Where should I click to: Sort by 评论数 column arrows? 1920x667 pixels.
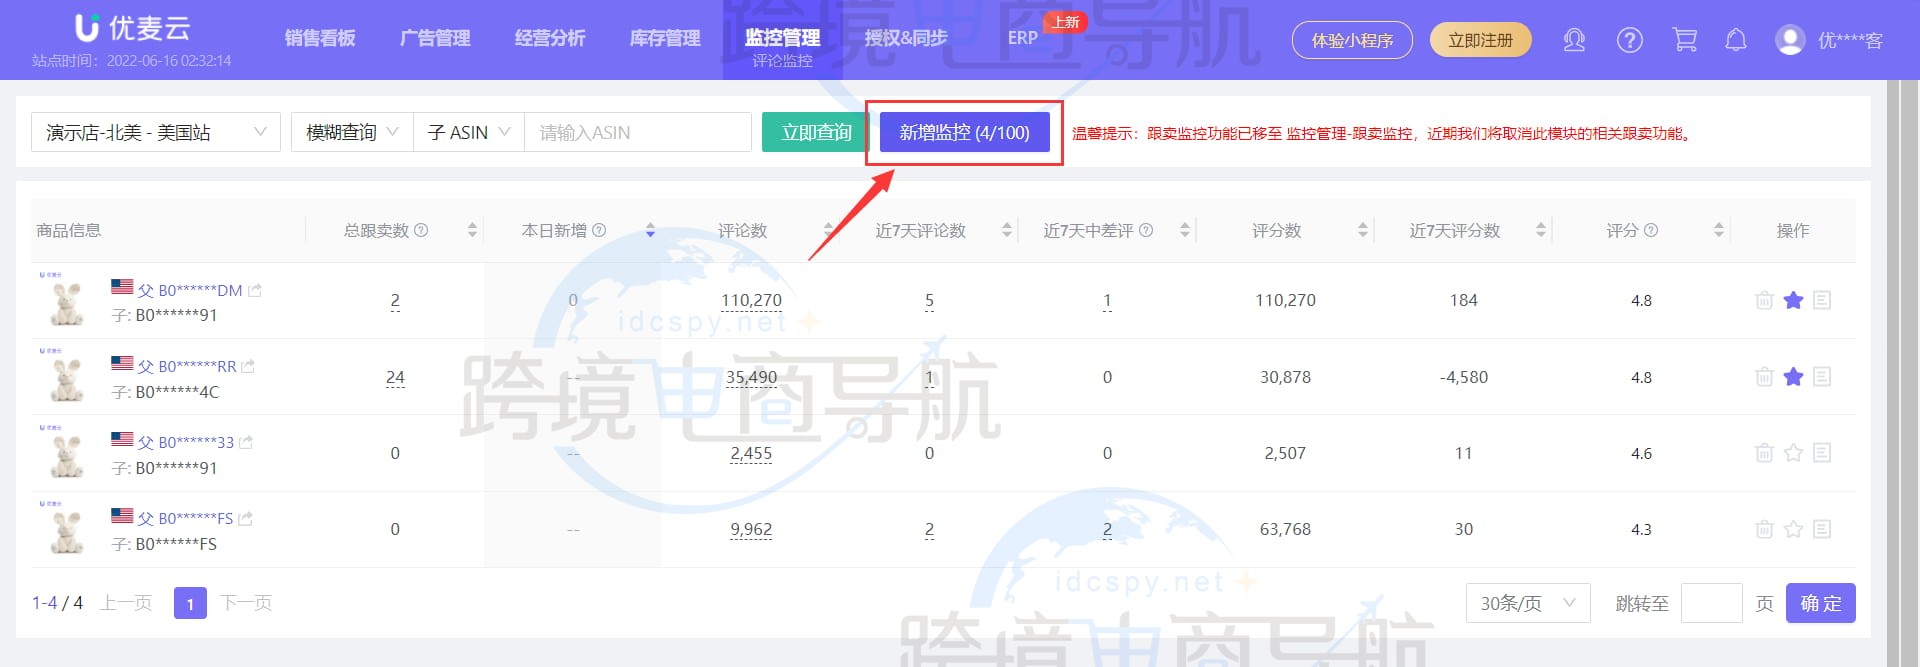pos(828,230)
